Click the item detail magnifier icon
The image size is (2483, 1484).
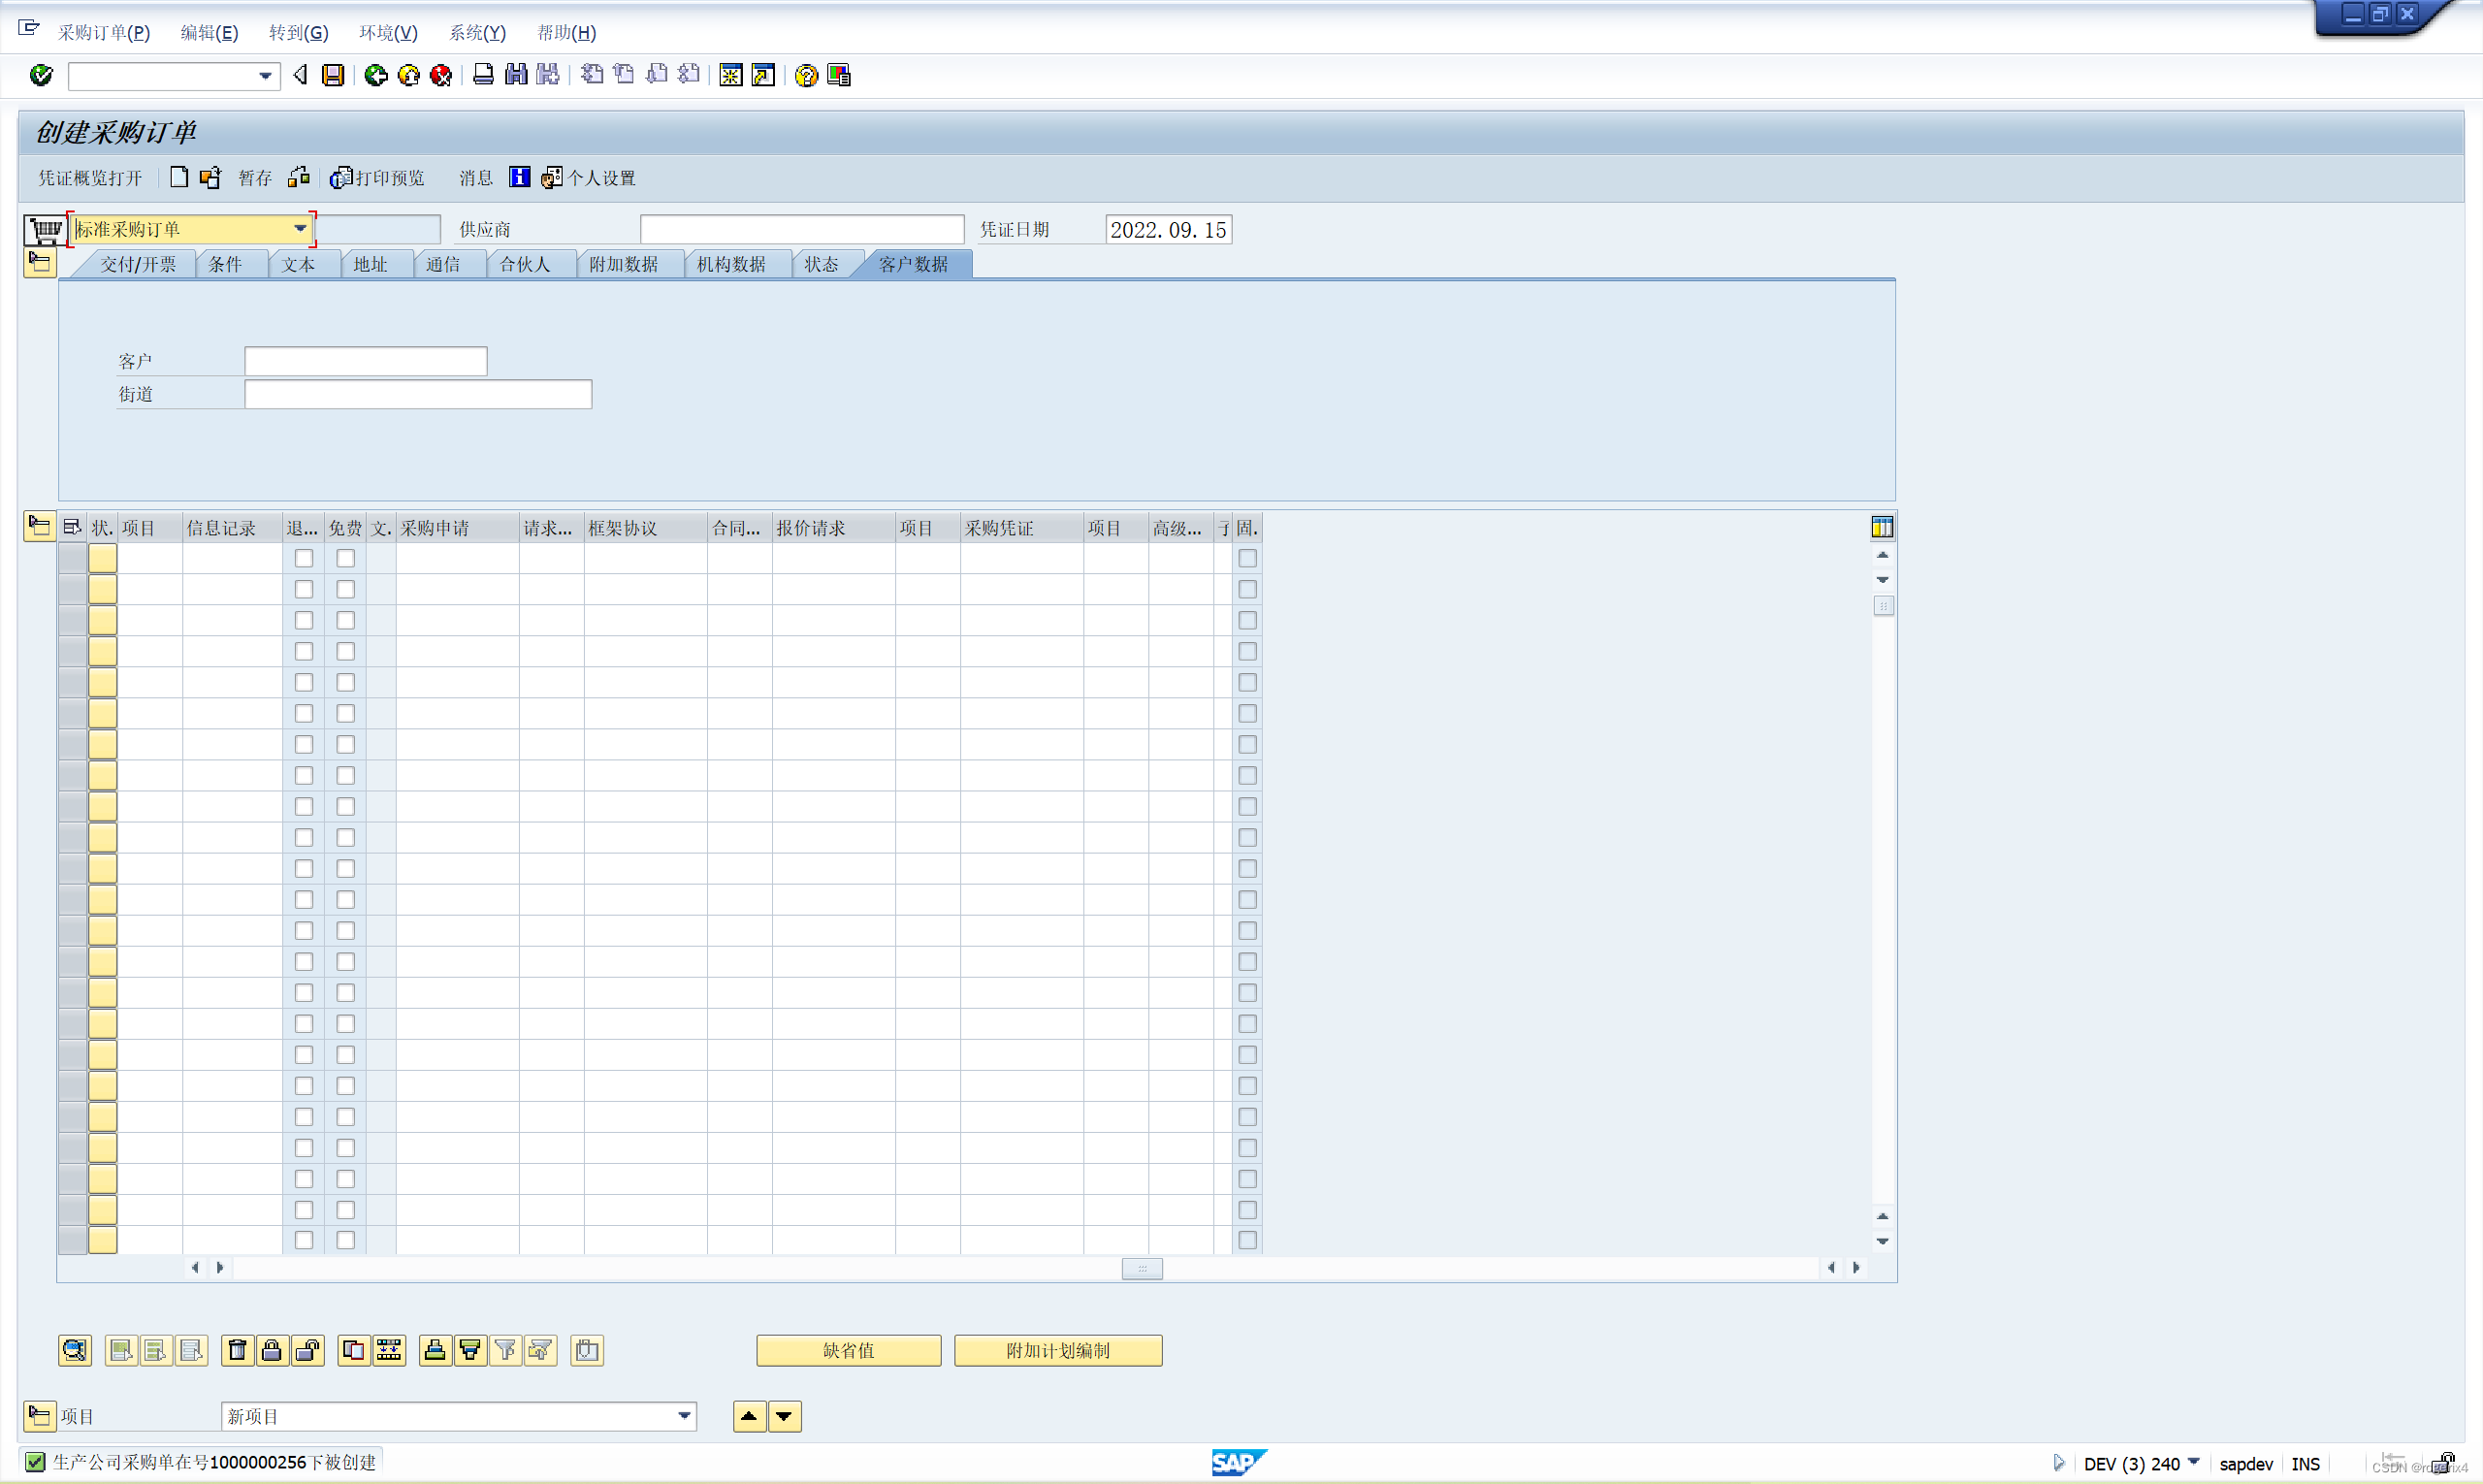(x=75, y=1351)
